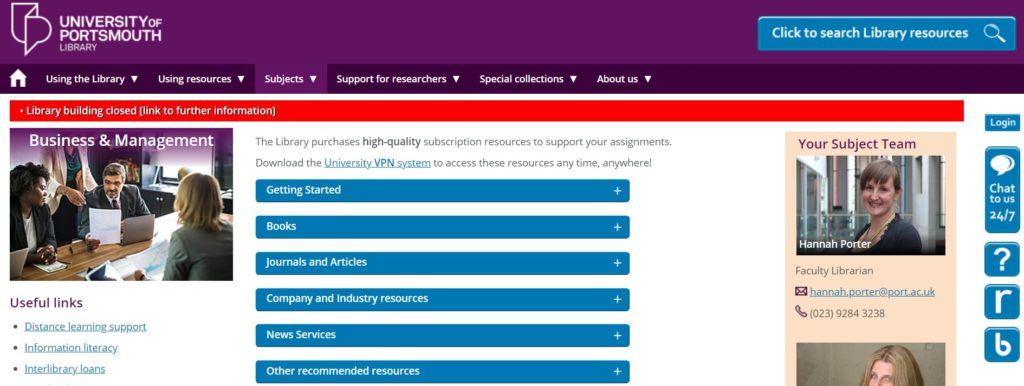This screenshot has width=1024, height=386.
Task: Expand the Getting Started section
Action: pyautogui.click(x=442, y=190)
